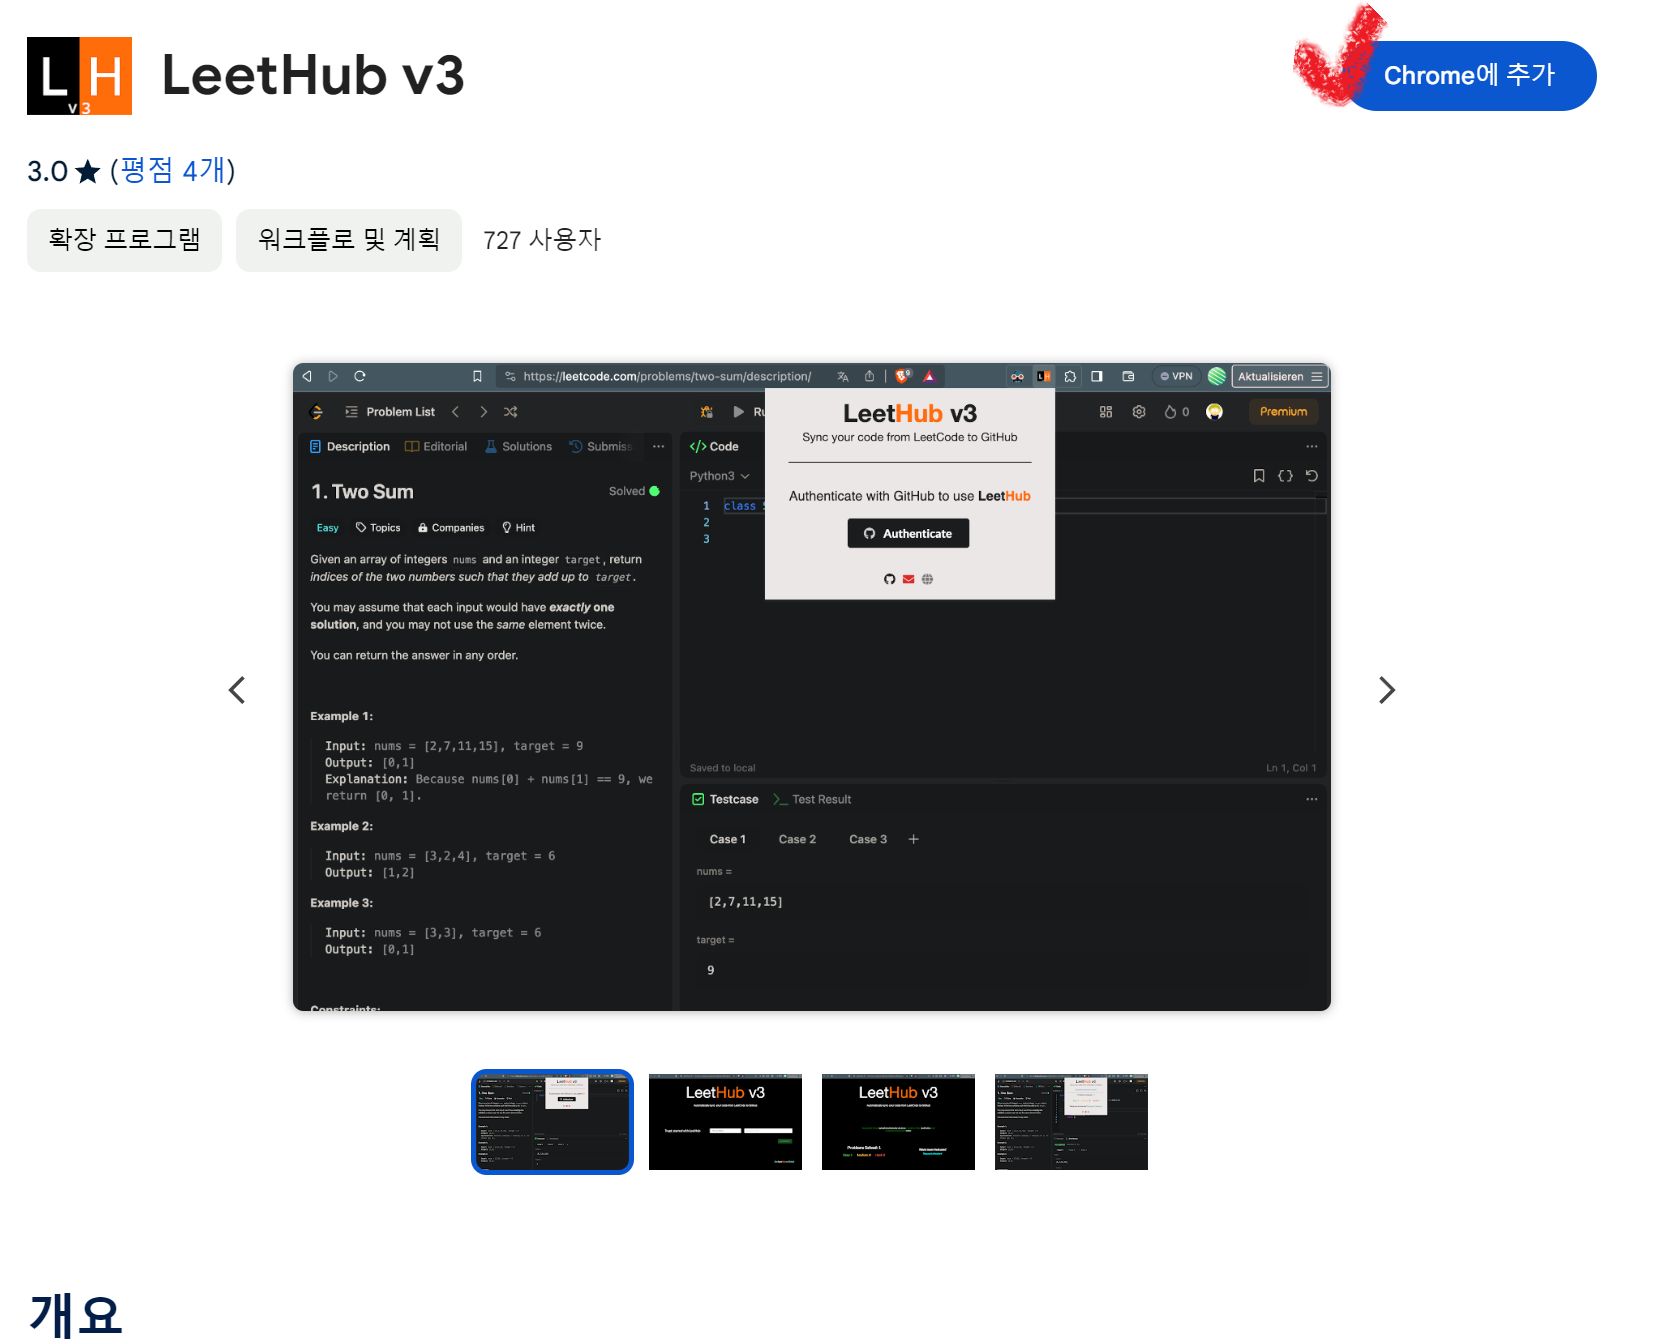The image size is (1657, 1339).
Task: Click the user avatar in preview
Action: tap(1215, 412)
